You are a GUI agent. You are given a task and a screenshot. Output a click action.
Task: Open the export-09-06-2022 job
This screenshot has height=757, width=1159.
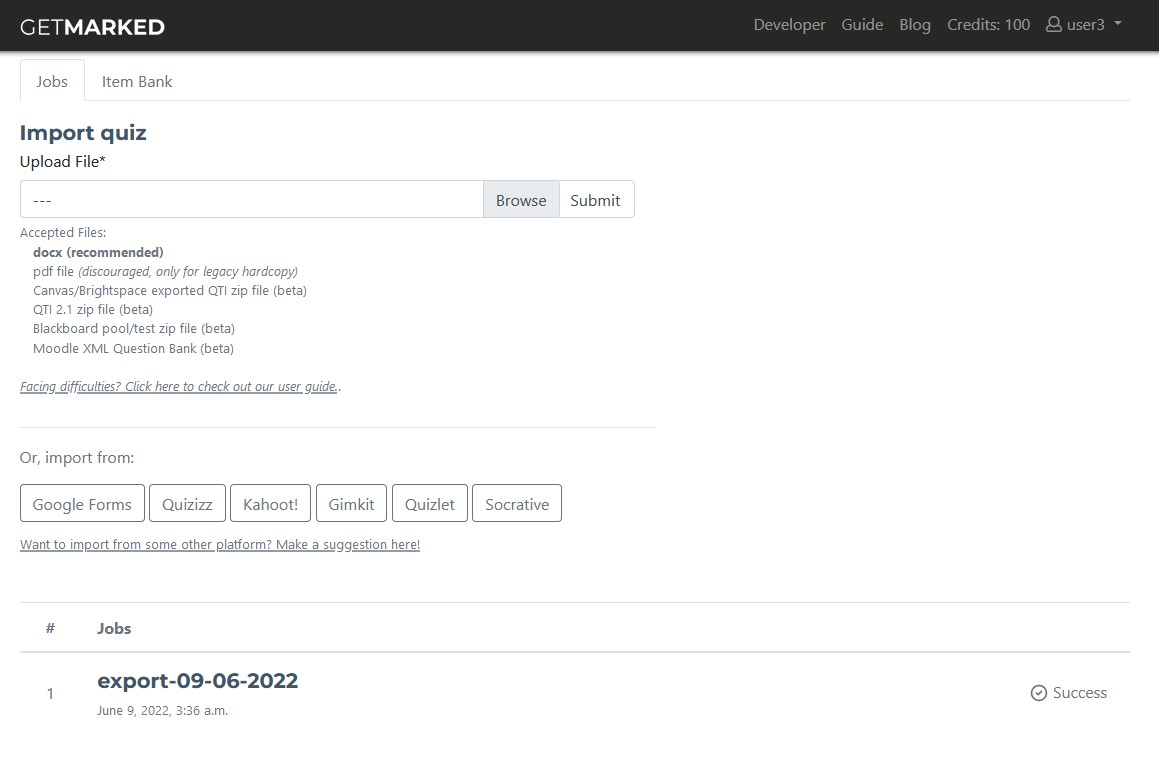[197, 680]
